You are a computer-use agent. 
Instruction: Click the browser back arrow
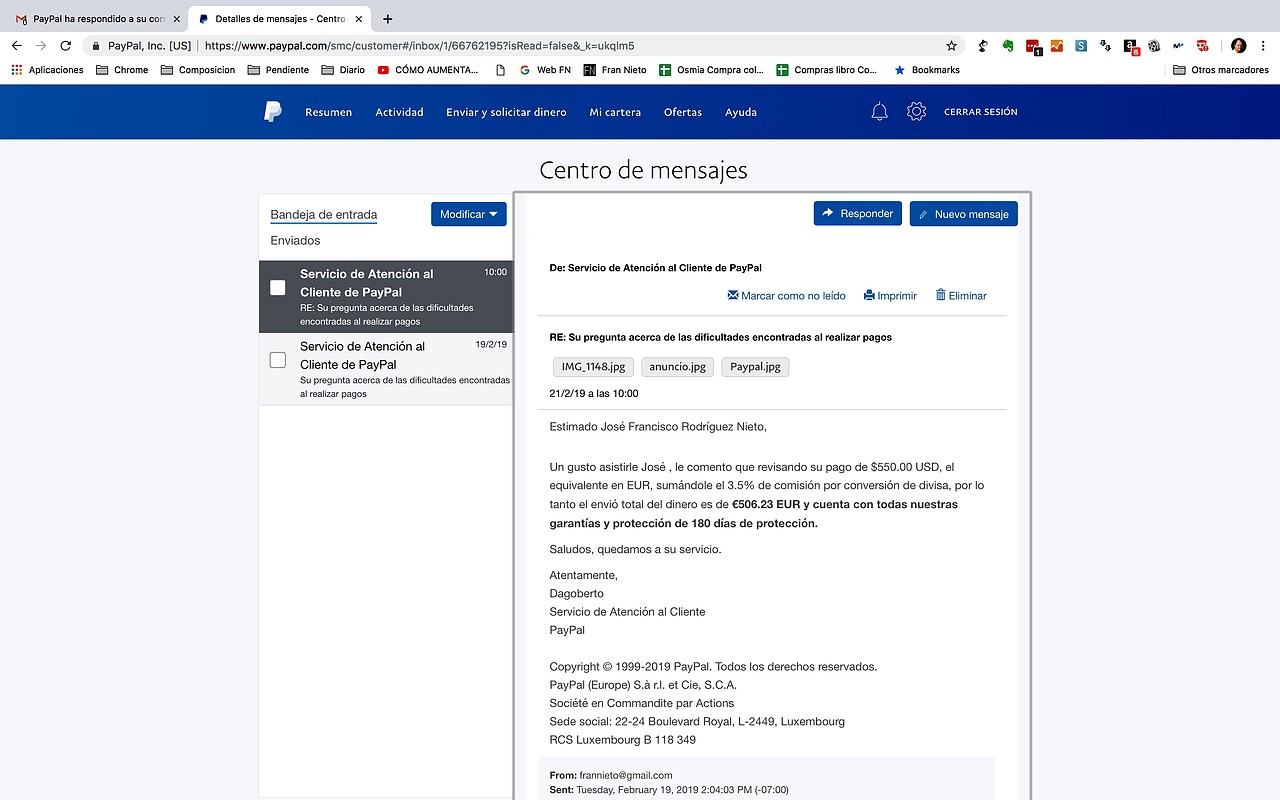(16, 46)
